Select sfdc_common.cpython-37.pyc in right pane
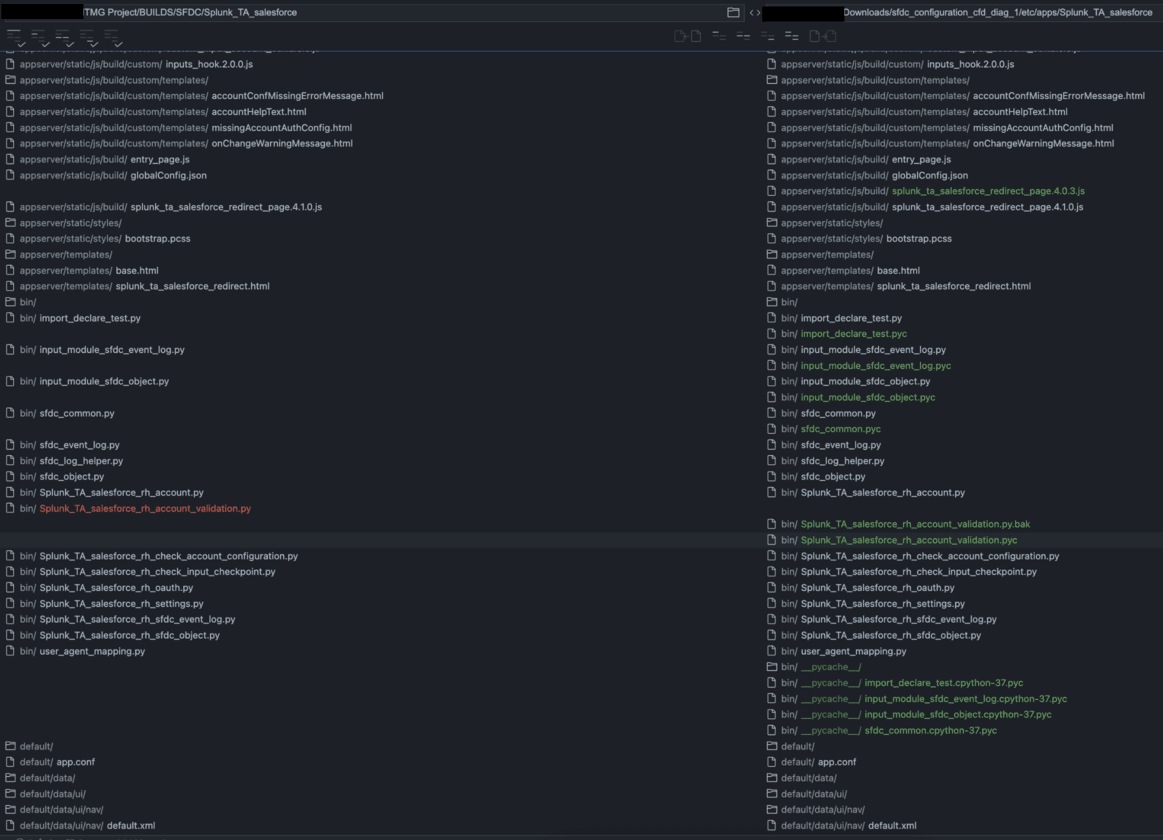The image size is (1163, 840). (x=930, y=730)
